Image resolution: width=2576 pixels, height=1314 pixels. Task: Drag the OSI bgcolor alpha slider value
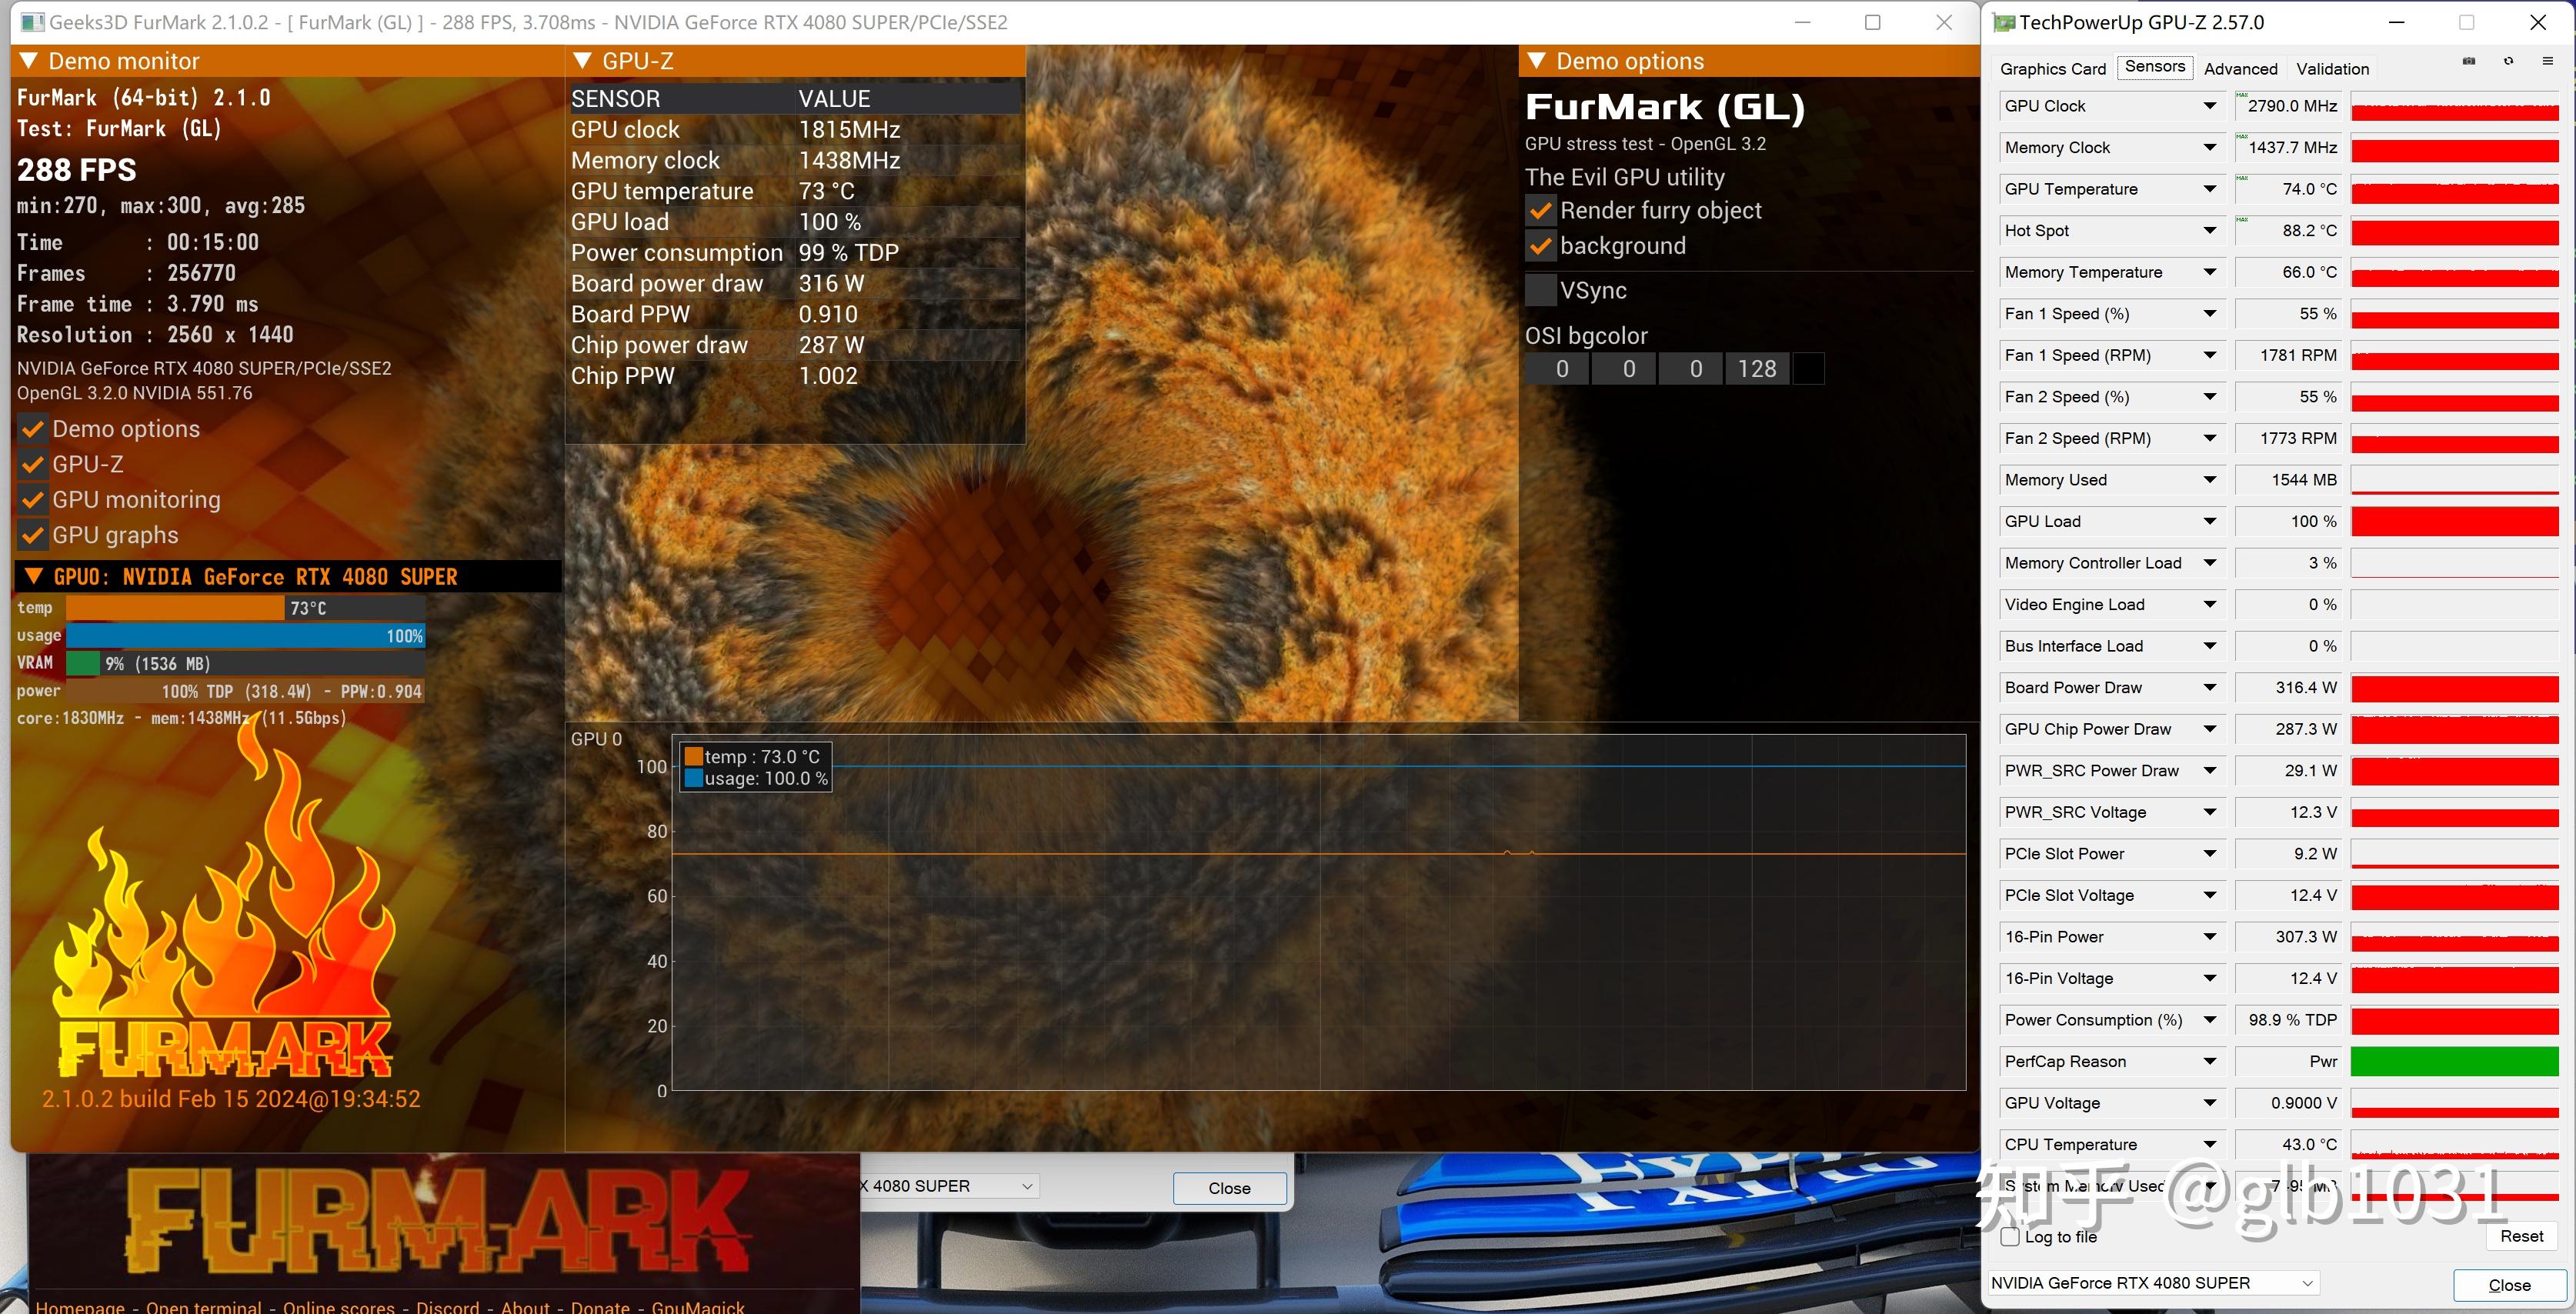tap(1760, 369)
